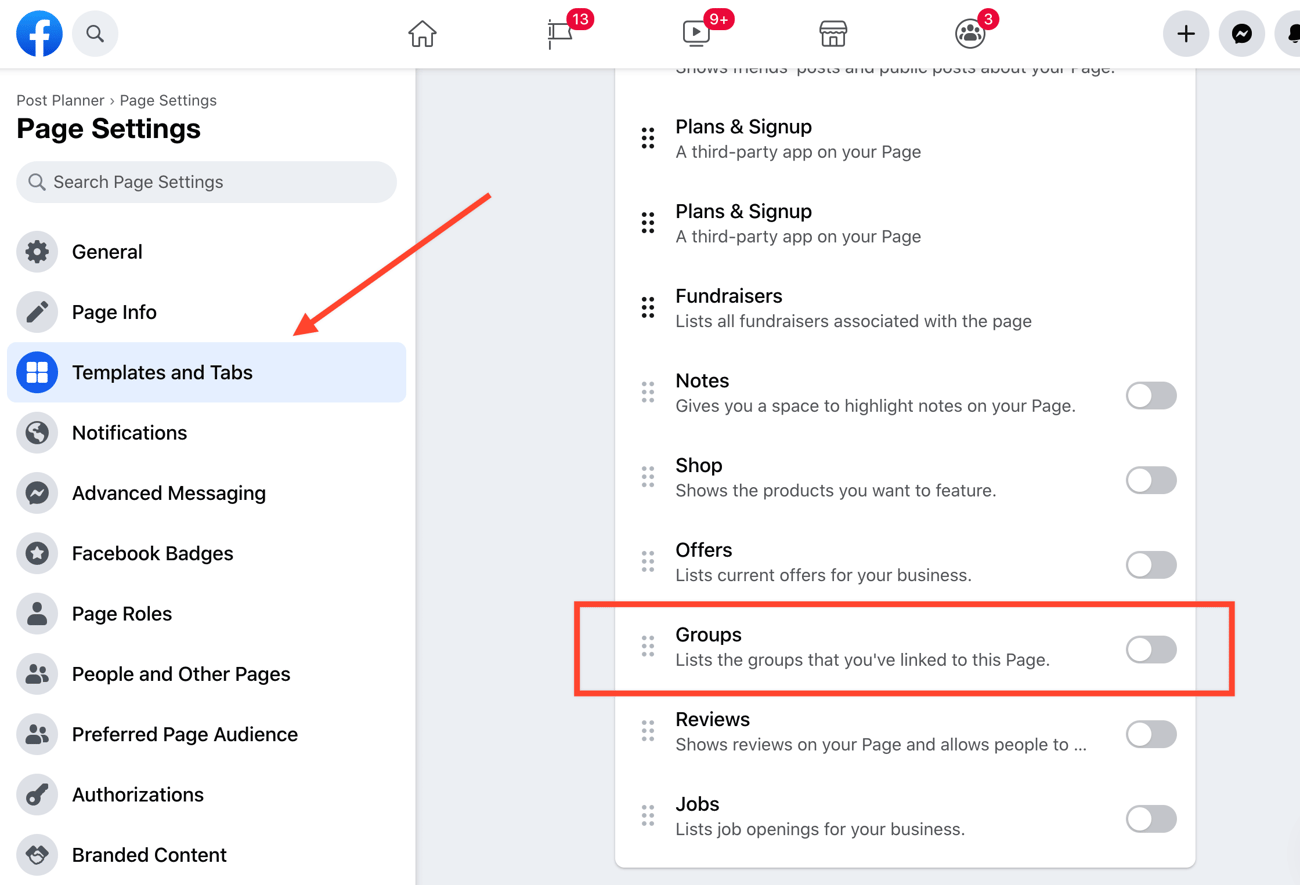
Task: Click the General settings gear icon
Action: click(37, 251)
